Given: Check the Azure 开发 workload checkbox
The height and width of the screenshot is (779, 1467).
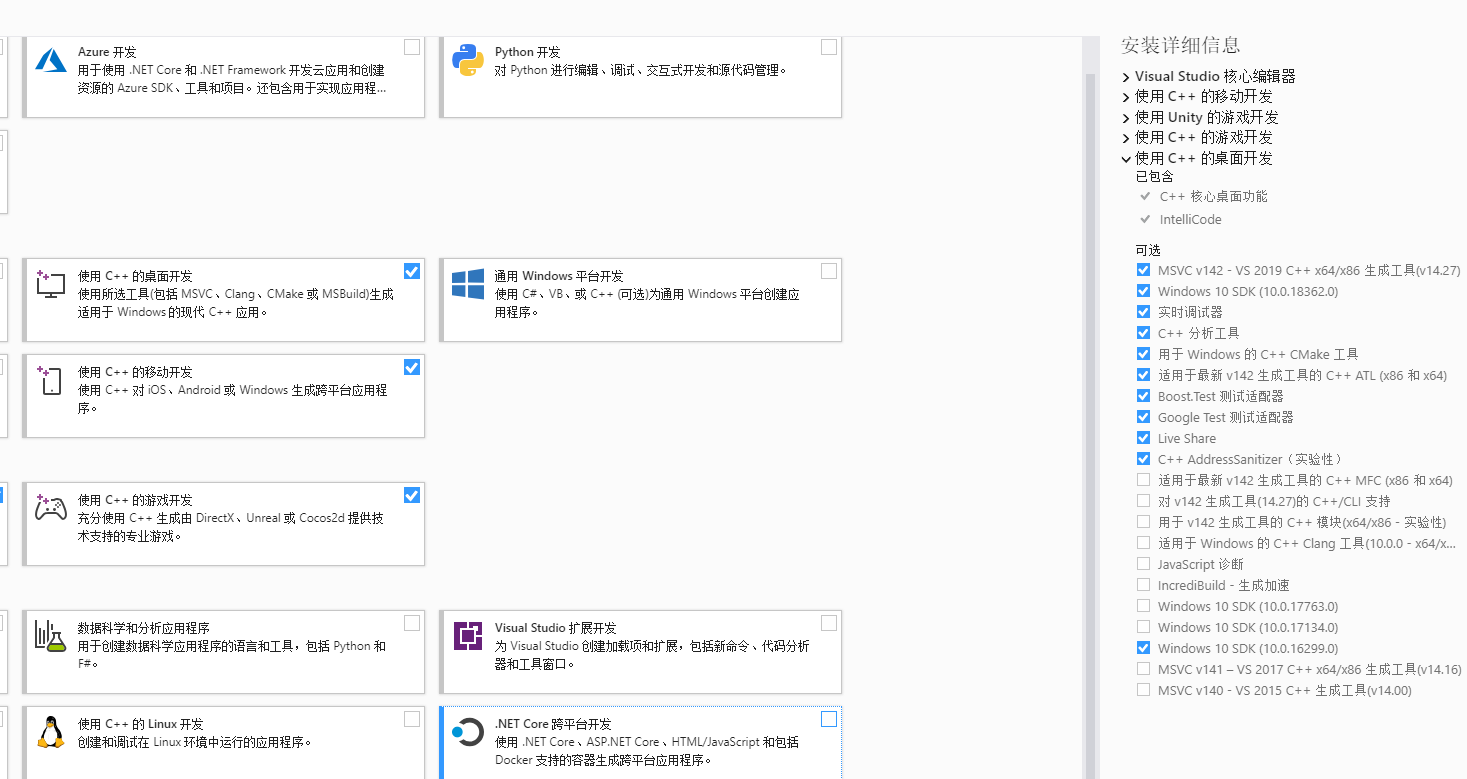Looking at the screenshot, I should pos(412,47).
